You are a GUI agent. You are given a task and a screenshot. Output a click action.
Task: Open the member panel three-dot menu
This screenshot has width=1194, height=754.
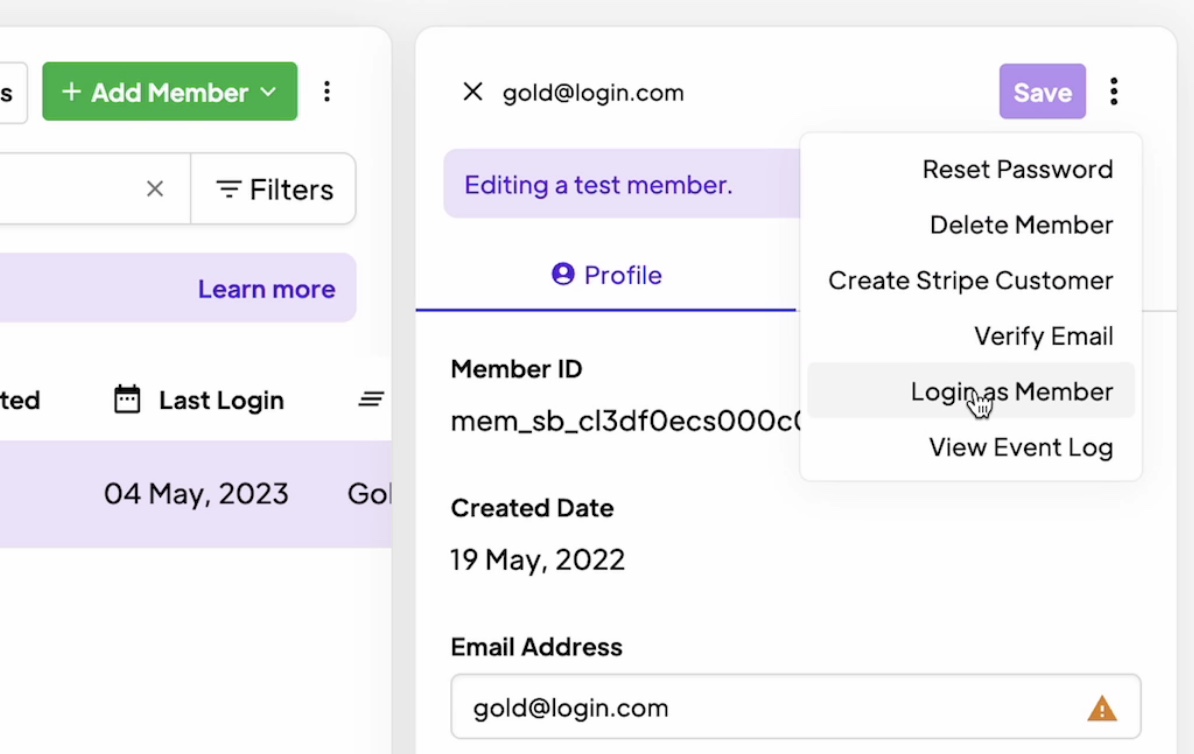1114,92
